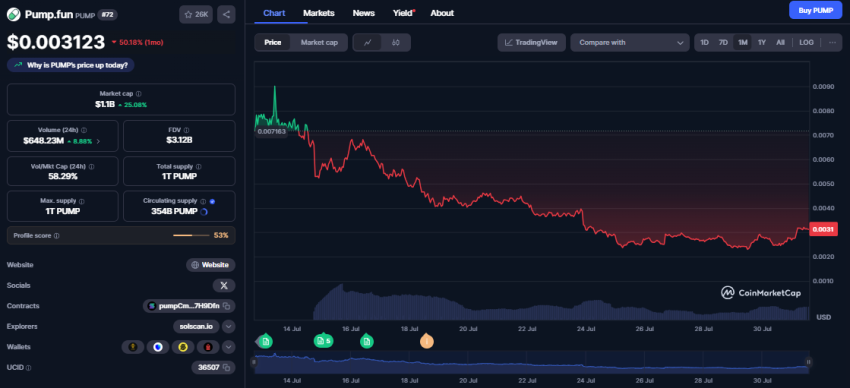
Task: Select the All time range
Action: click(780, 42)
